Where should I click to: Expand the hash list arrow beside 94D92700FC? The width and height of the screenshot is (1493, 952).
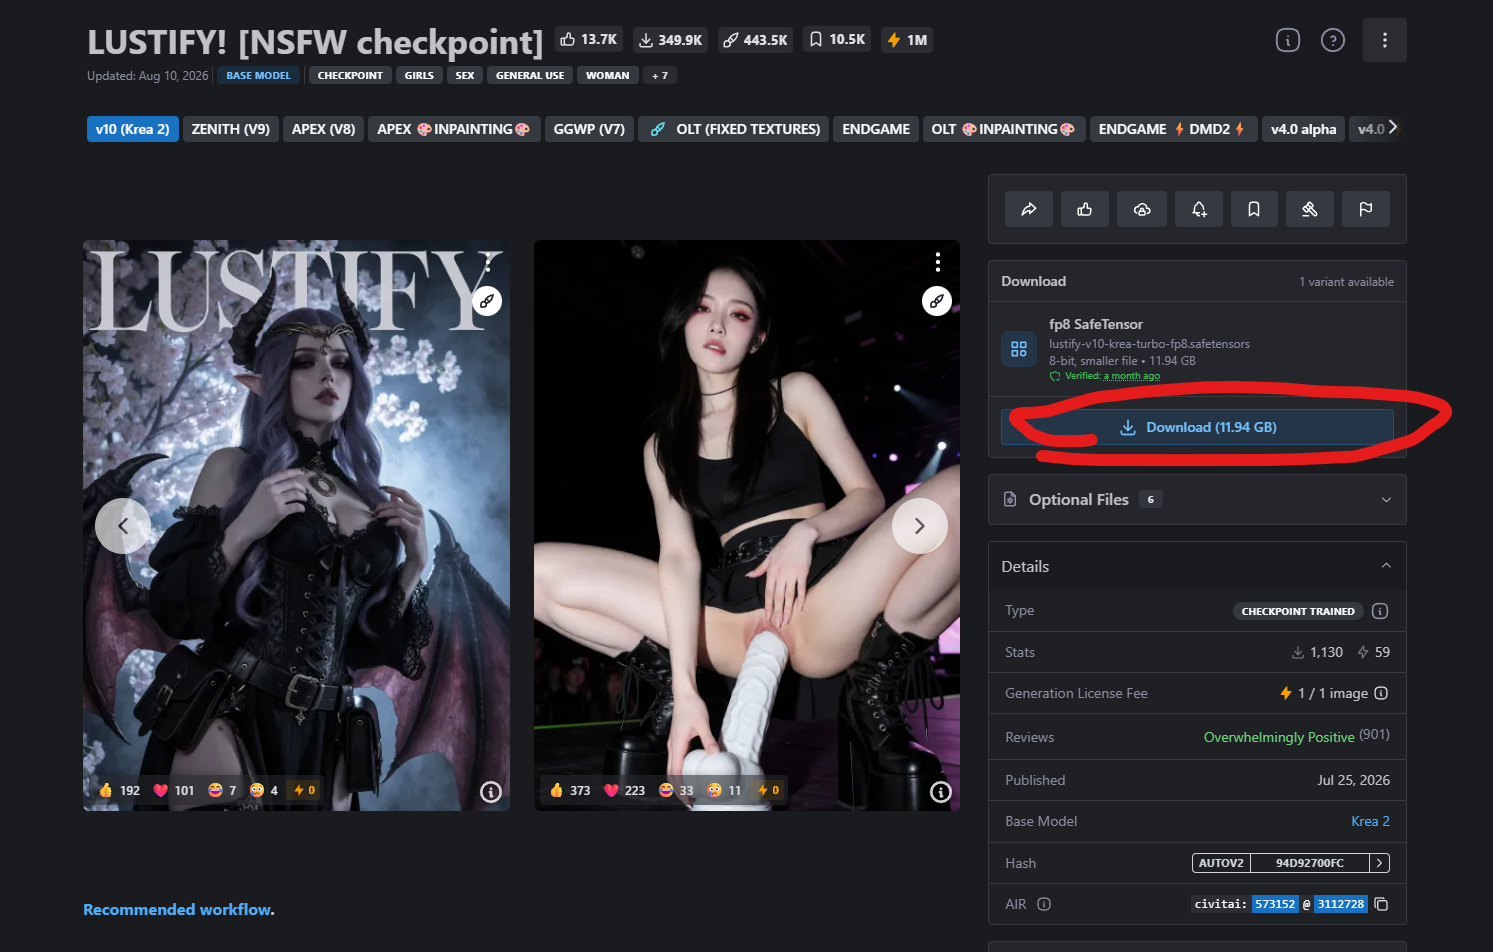[x=1379, y=863]
